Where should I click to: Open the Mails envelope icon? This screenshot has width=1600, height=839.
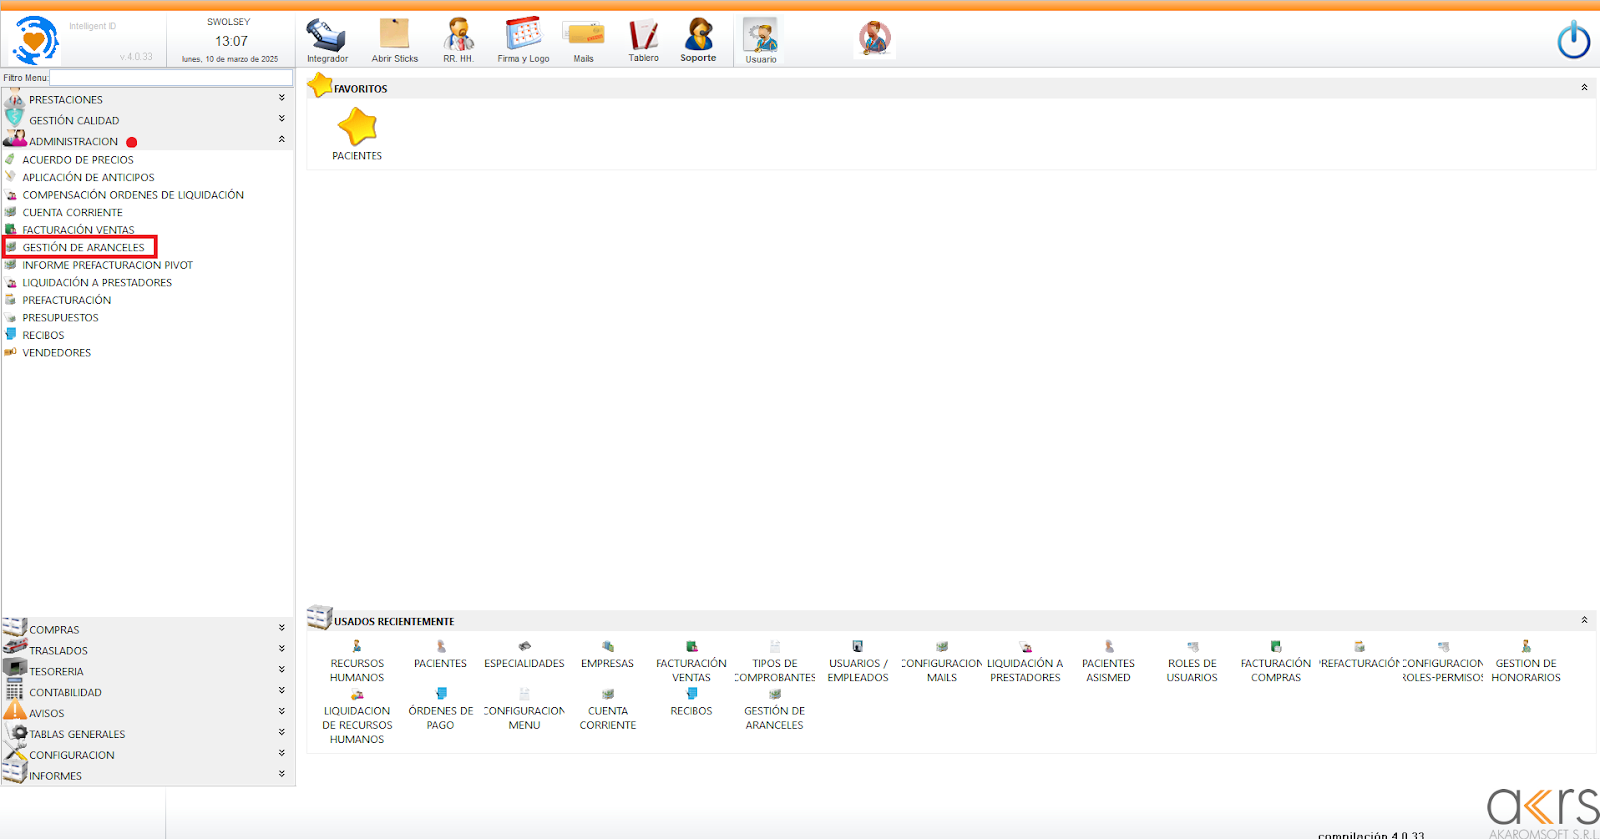[584, 37]
